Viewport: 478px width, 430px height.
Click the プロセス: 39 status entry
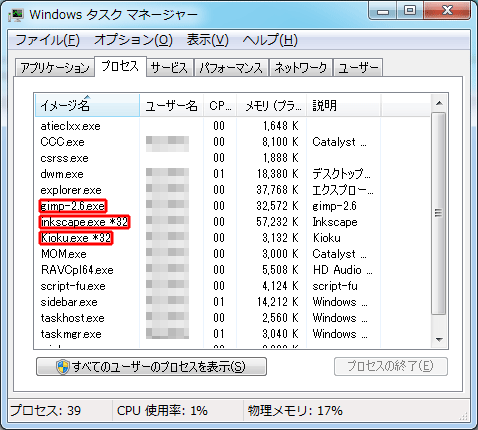click(46, 410)
